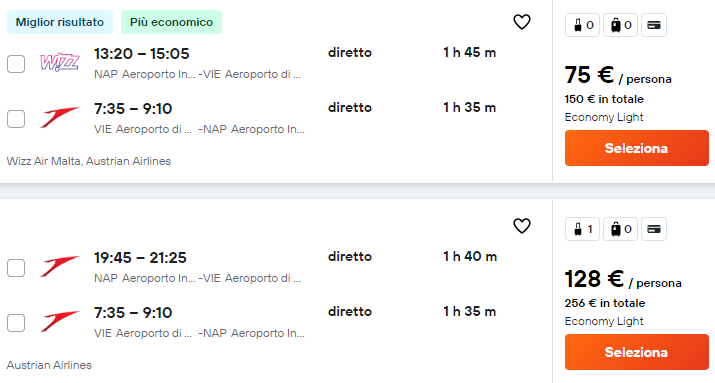
Task: Click the payment card icon for 128 € offer
Action: [654, 229]
